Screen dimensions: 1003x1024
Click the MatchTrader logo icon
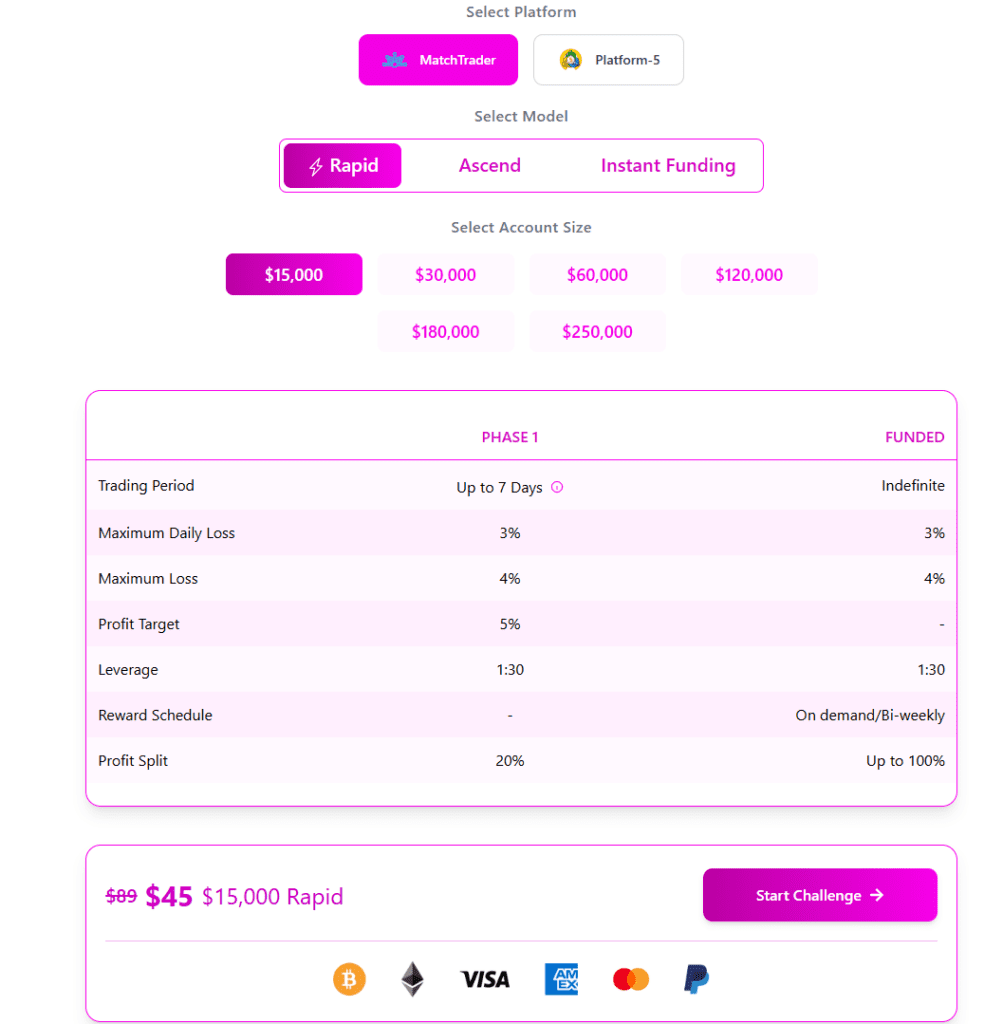tap(394, 60)
